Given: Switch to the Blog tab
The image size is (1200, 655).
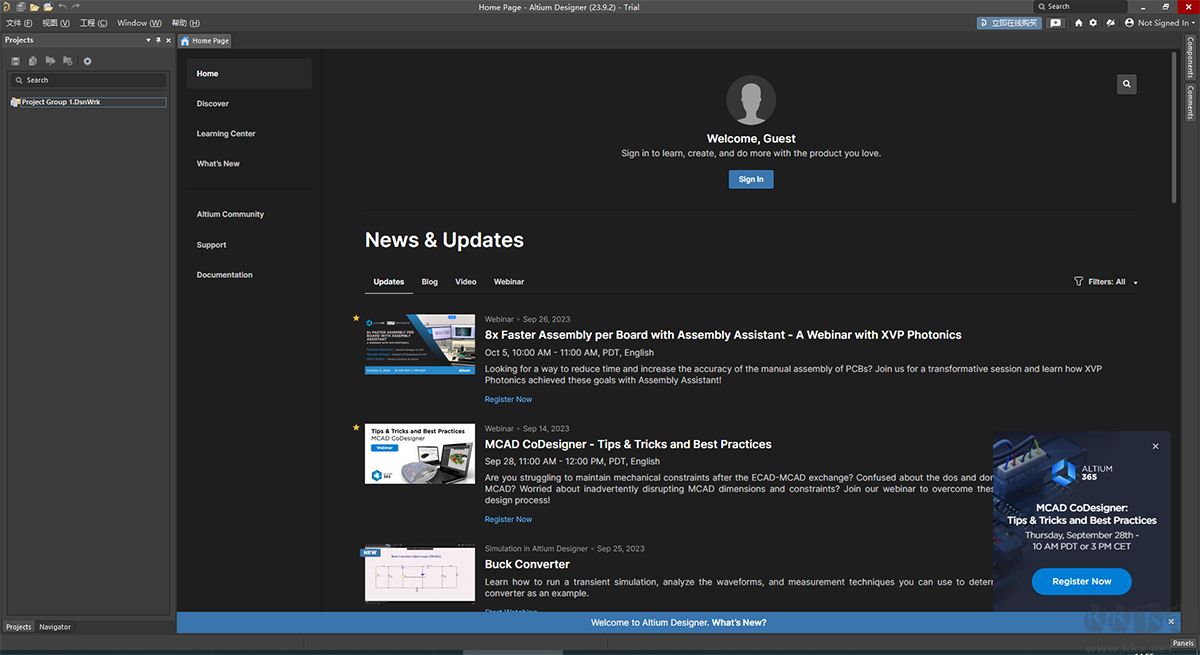Looking at the screenshot, I should click(x=429, y=282).
